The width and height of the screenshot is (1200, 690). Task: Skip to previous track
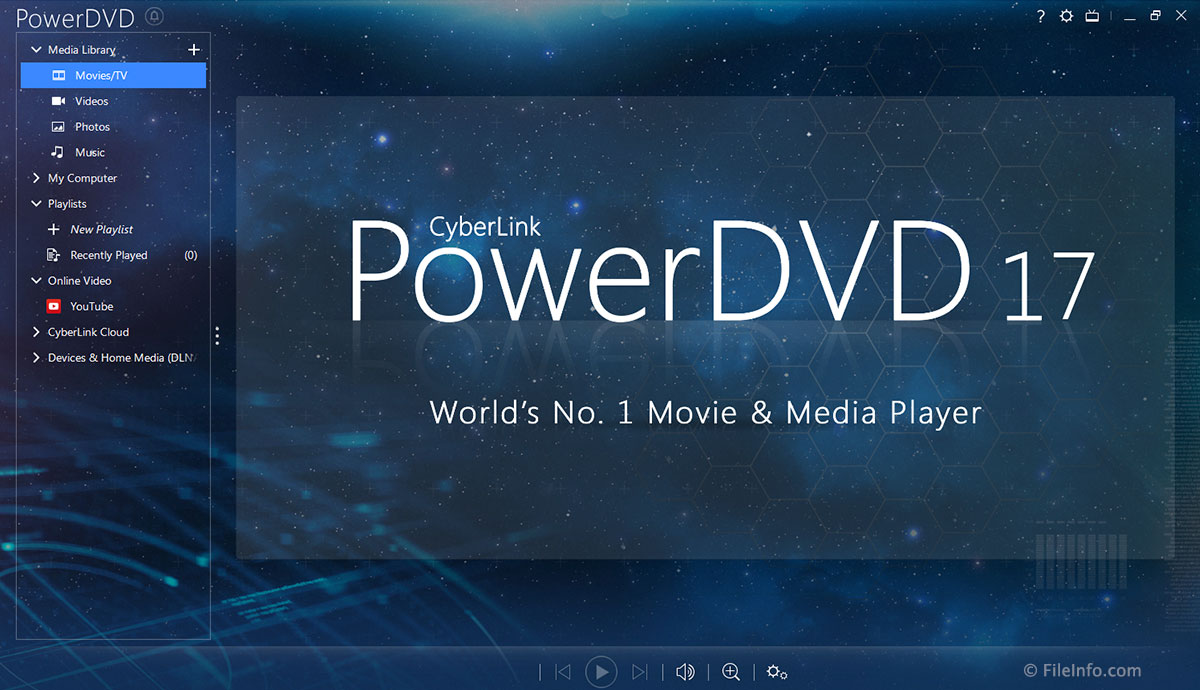pyautogui.click(x=563, y=672)
